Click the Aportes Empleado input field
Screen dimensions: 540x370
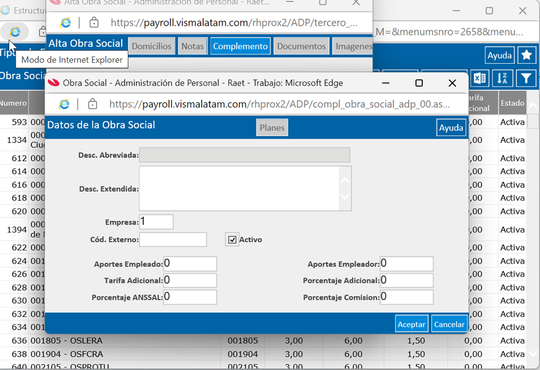[x=190, y=264]
